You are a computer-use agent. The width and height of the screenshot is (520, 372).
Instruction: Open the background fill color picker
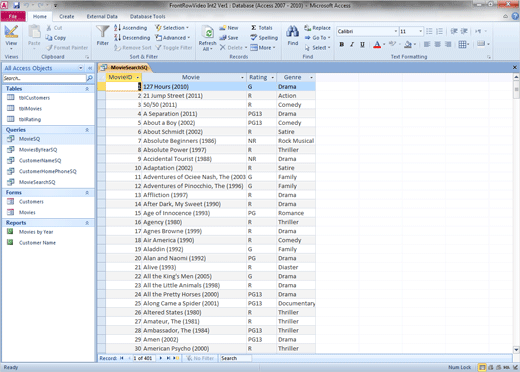[x=415, y=44]
